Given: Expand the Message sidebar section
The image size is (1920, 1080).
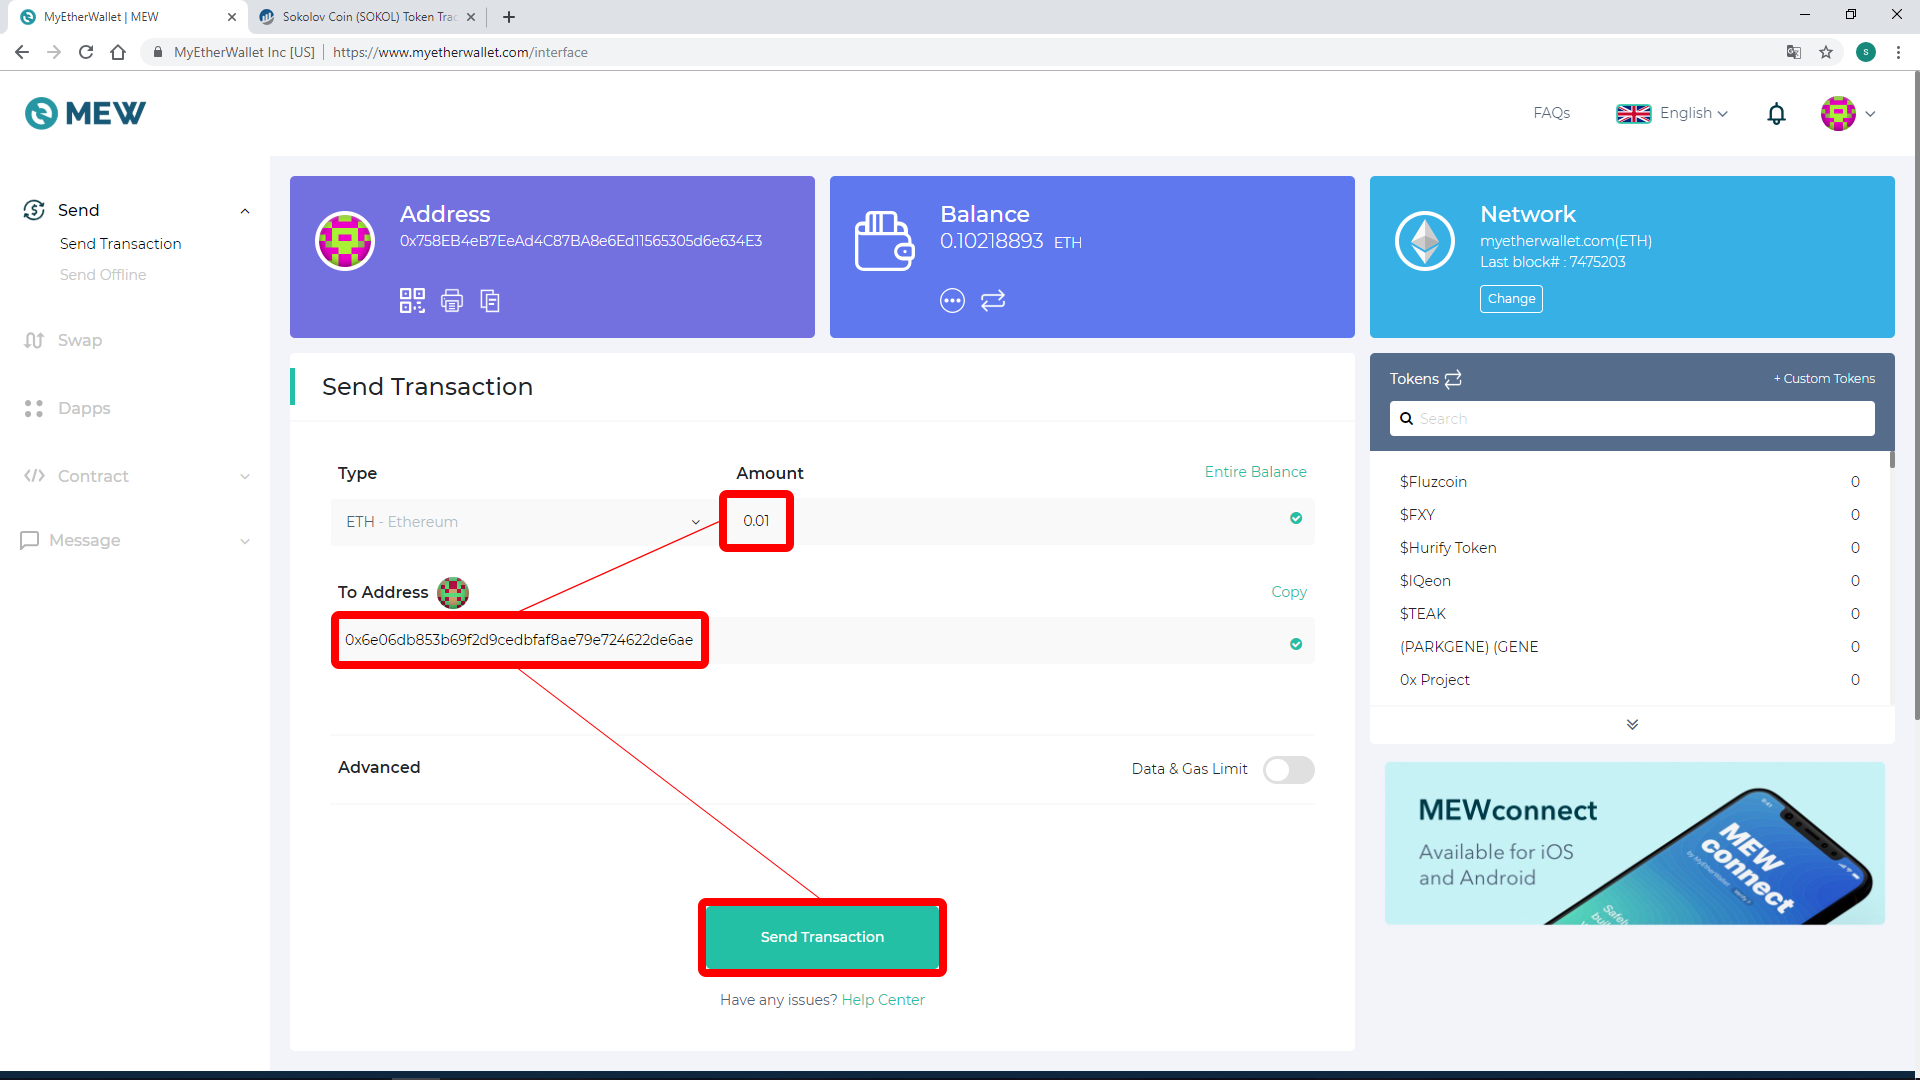Looking at the screenshot, I should point(245,541).
